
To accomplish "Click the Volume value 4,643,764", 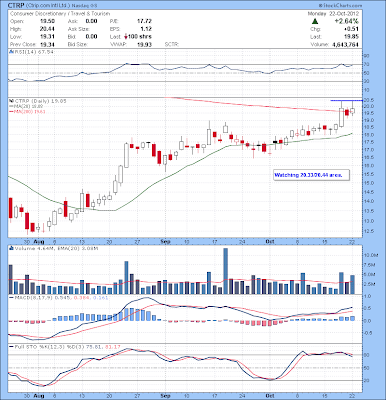I will (x=345, y=44).
